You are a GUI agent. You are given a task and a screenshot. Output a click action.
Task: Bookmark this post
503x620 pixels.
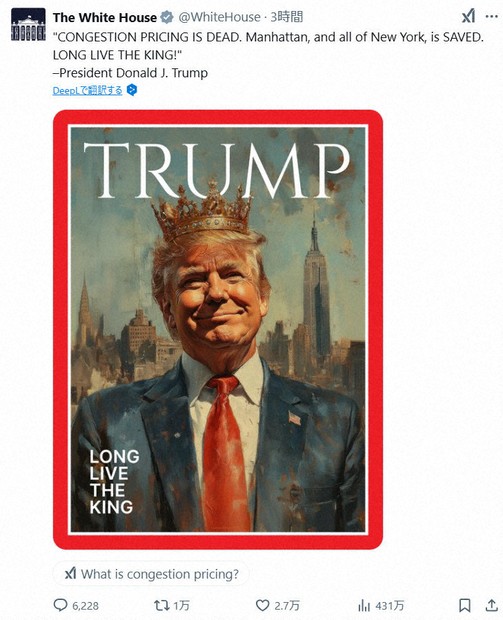465,605
